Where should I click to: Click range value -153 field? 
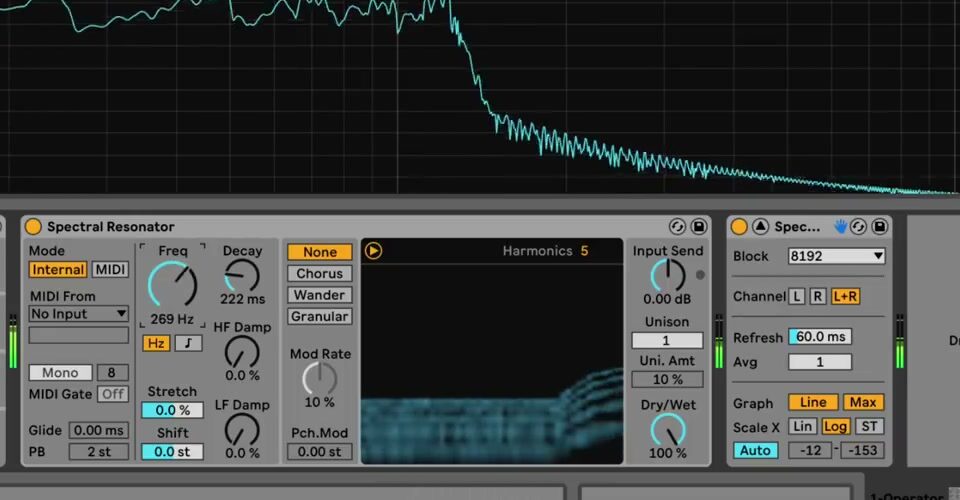click(x=862, y=450)
